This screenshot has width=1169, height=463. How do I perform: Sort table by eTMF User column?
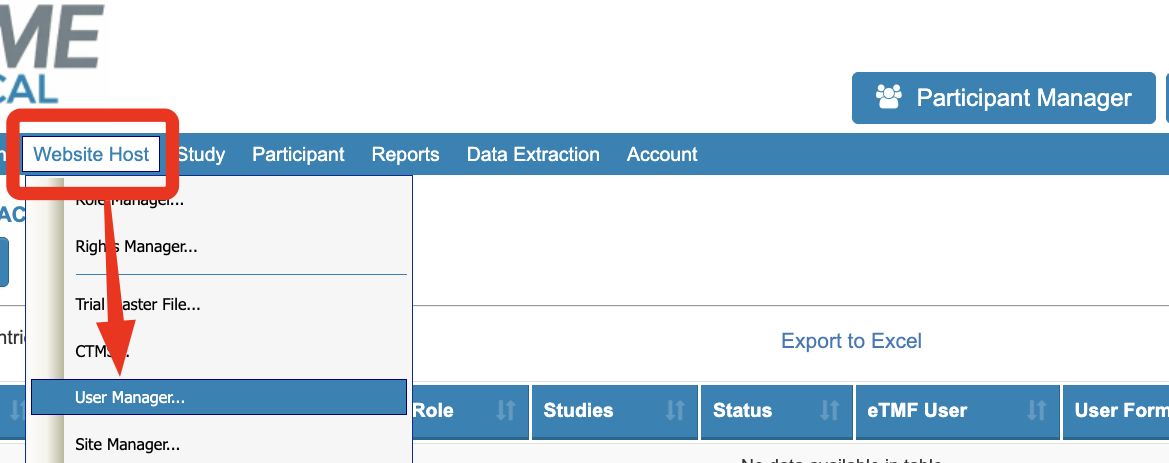coord(958,412)
